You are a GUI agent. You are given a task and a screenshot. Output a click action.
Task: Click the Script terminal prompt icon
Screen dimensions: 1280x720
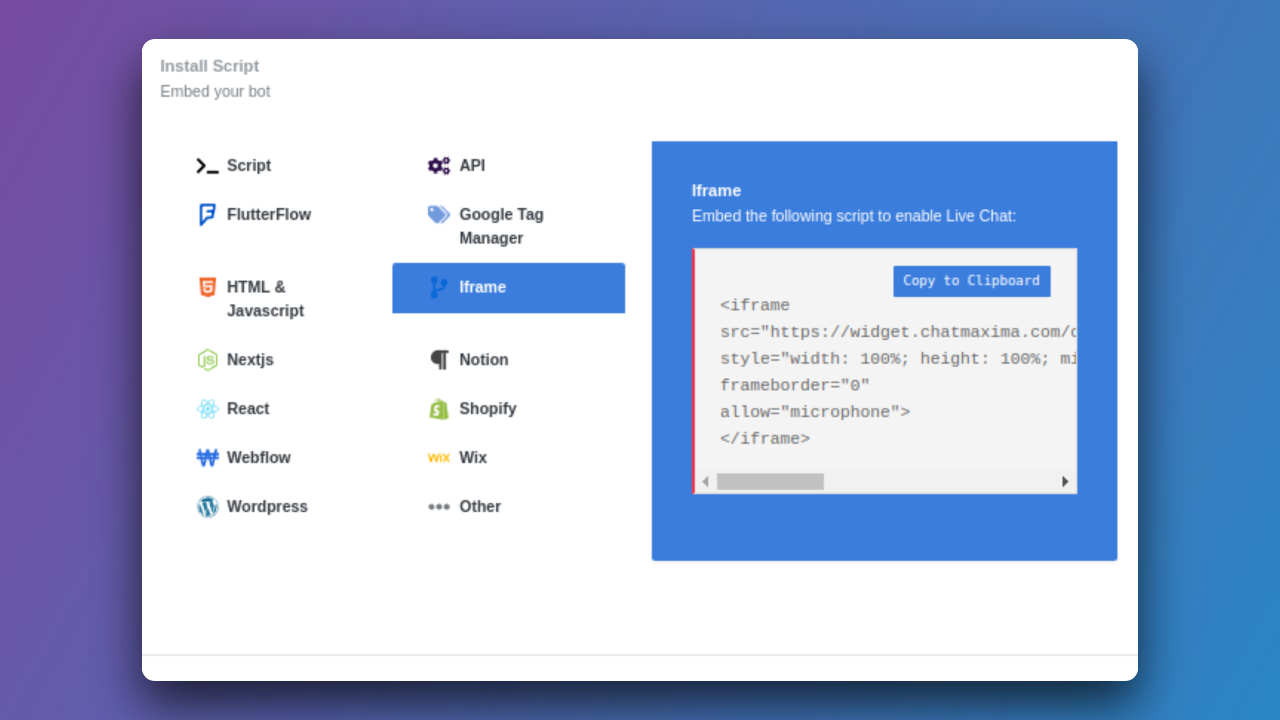pos(207,166)
